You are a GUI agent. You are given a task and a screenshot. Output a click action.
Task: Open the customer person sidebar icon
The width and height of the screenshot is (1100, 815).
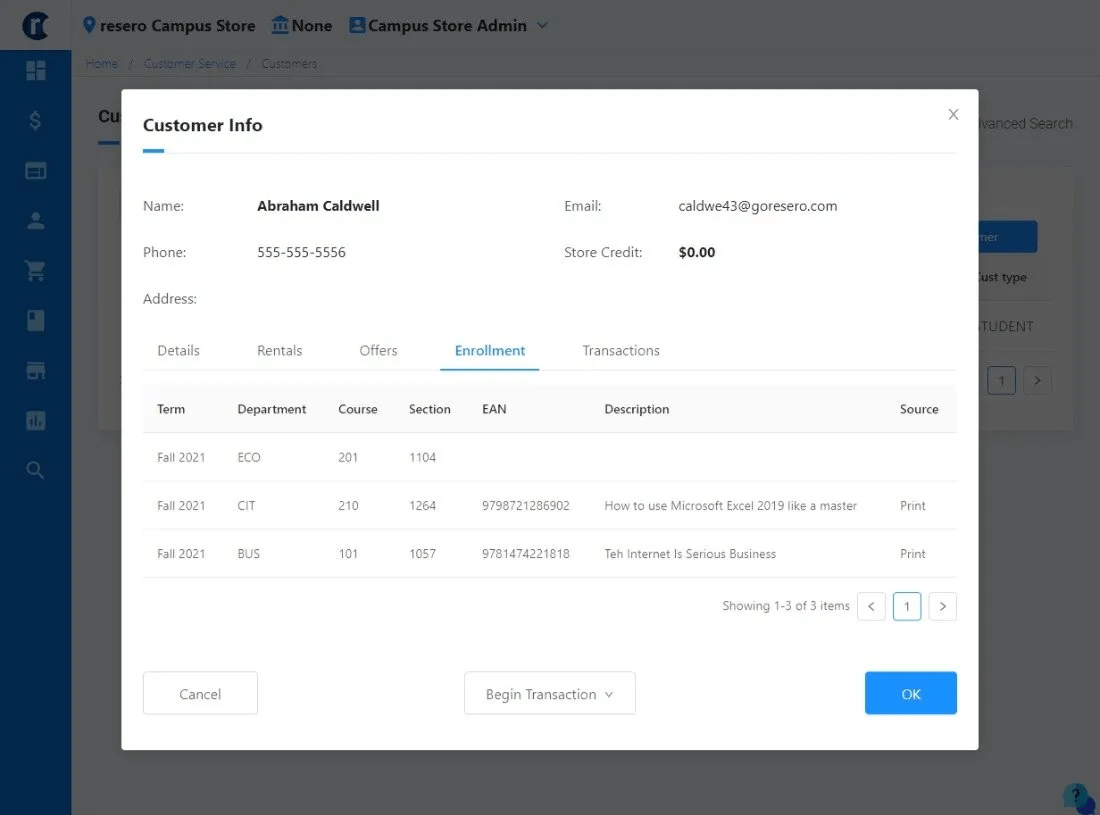pos(35,221)
